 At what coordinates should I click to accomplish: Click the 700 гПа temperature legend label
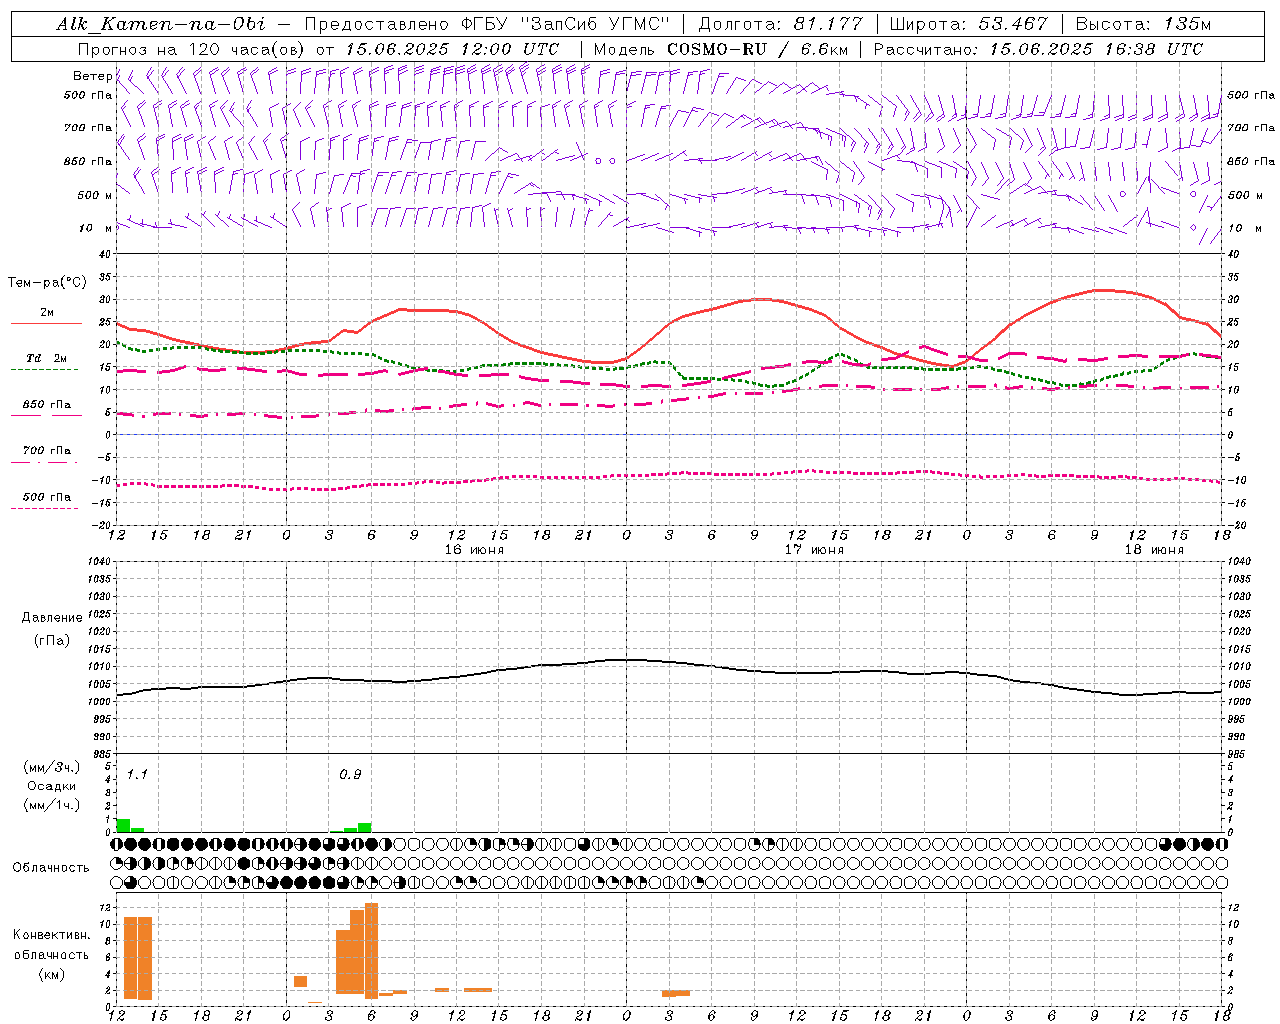coord(46,451)
